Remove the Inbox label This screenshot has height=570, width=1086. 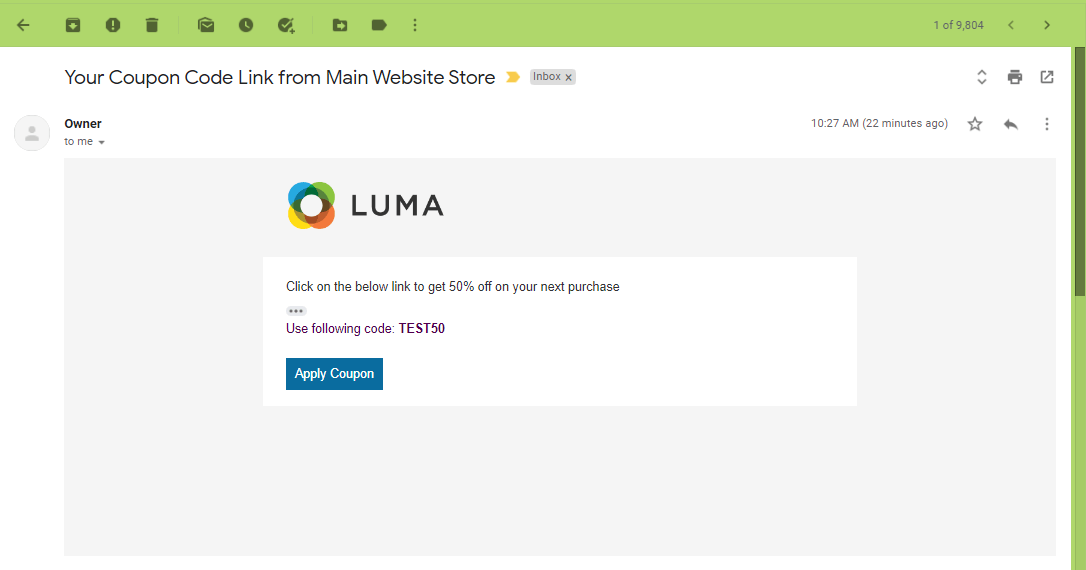pos(569,78)
